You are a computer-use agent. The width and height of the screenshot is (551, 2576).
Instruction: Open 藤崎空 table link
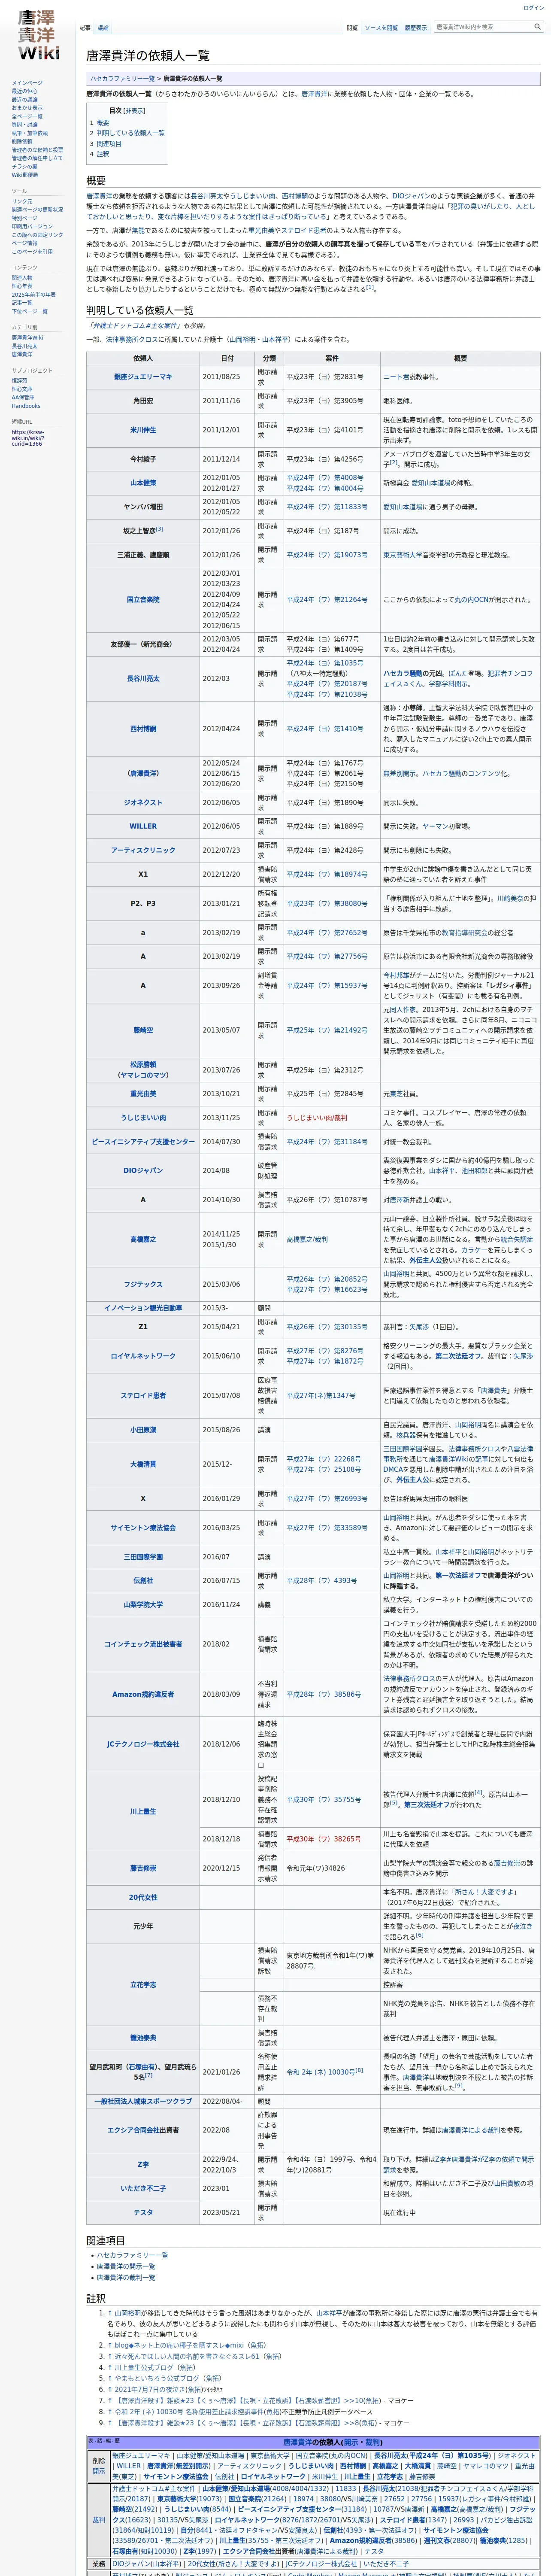pos(143,1030)
